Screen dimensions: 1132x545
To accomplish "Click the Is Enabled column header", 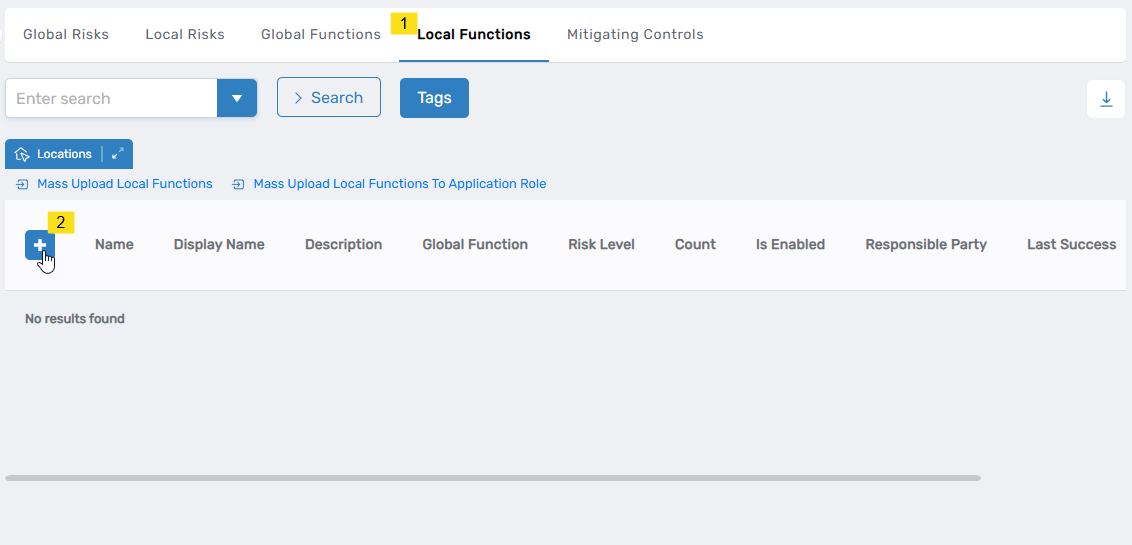I will [x=790, y=244].
